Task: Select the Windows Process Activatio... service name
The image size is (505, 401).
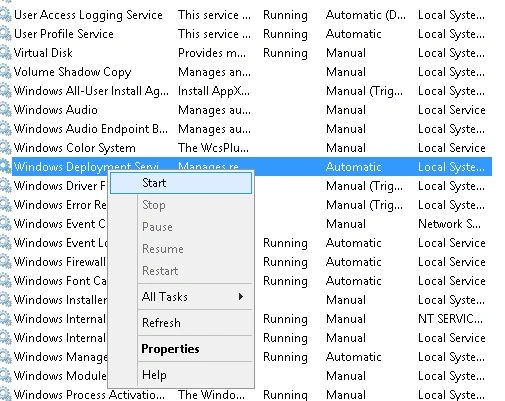Action: pos(89,395)
